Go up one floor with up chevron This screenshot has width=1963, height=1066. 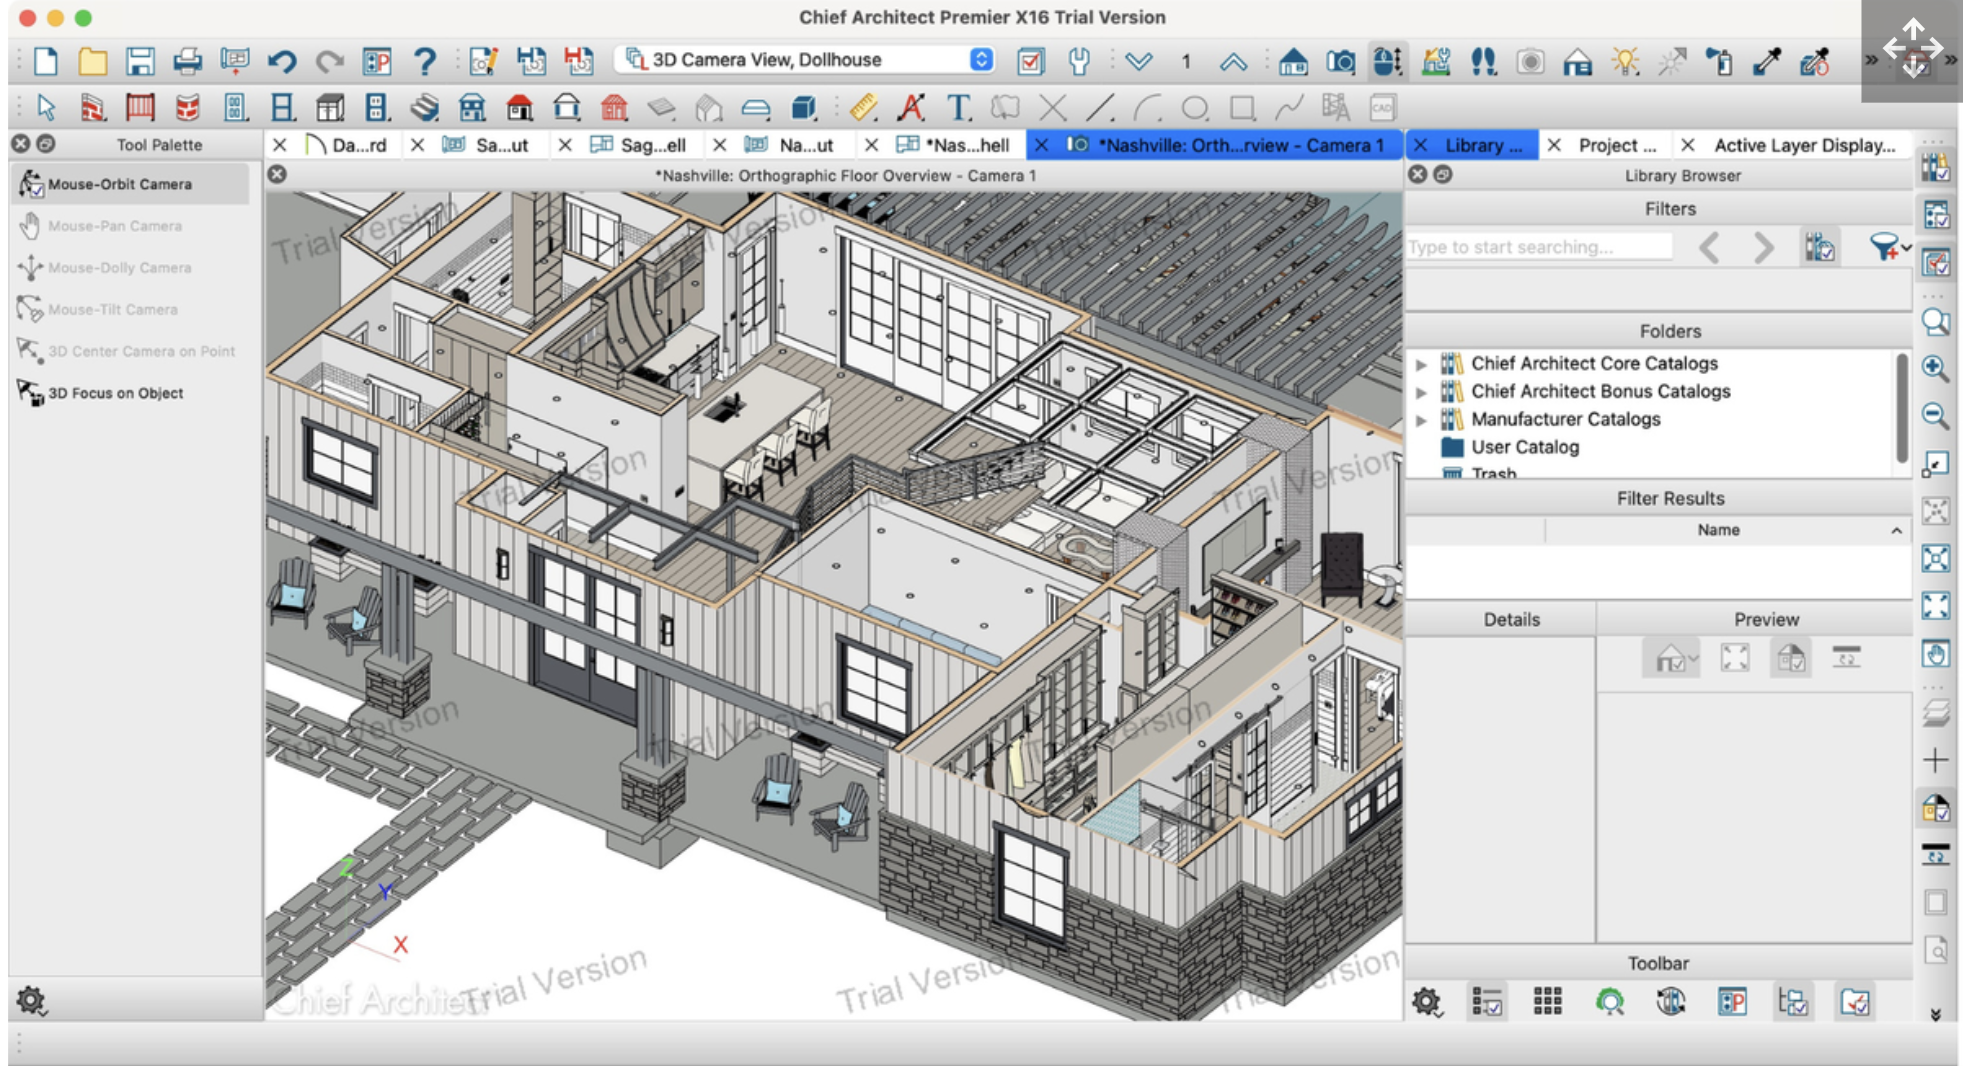click(x=1233, y=61)
